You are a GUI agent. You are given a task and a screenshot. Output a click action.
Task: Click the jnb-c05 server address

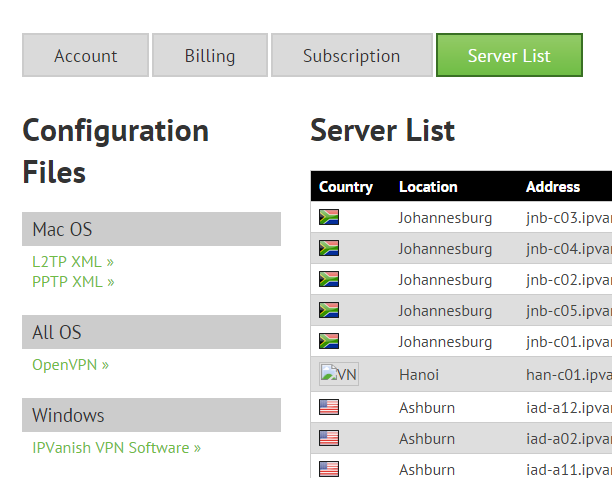569,311
